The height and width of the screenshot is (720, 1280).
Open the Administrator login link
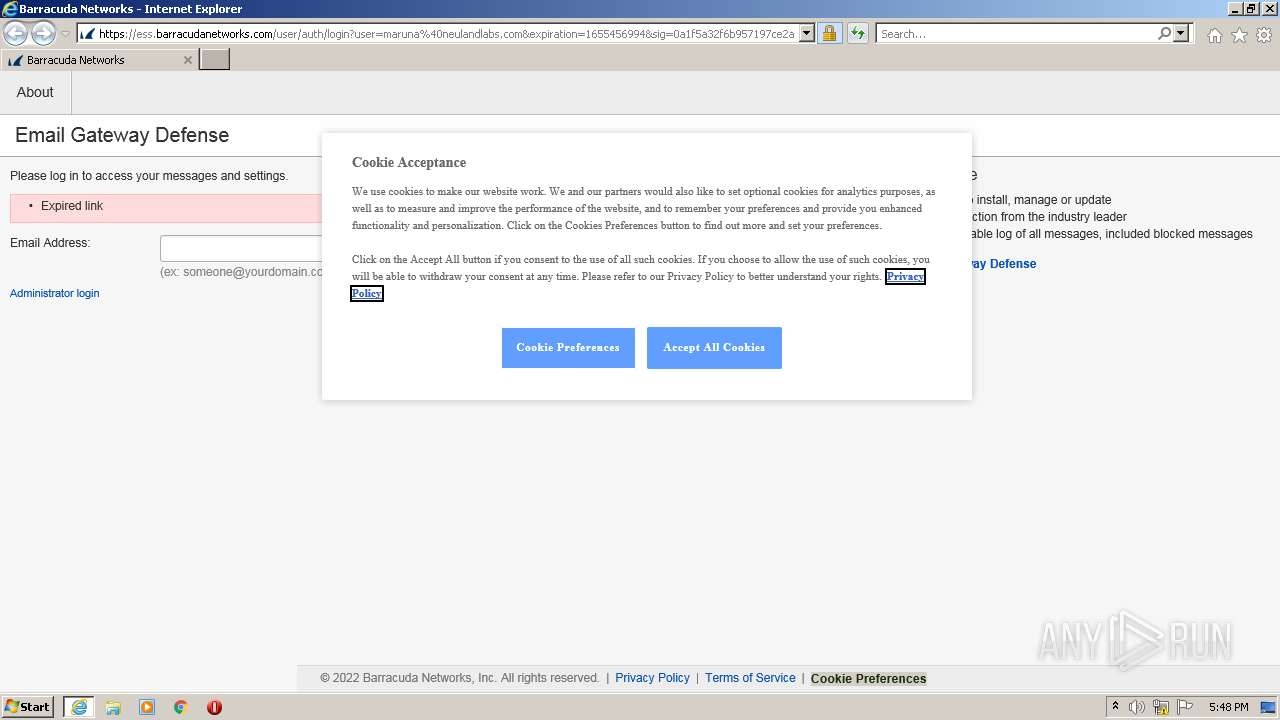click(55, 293)
